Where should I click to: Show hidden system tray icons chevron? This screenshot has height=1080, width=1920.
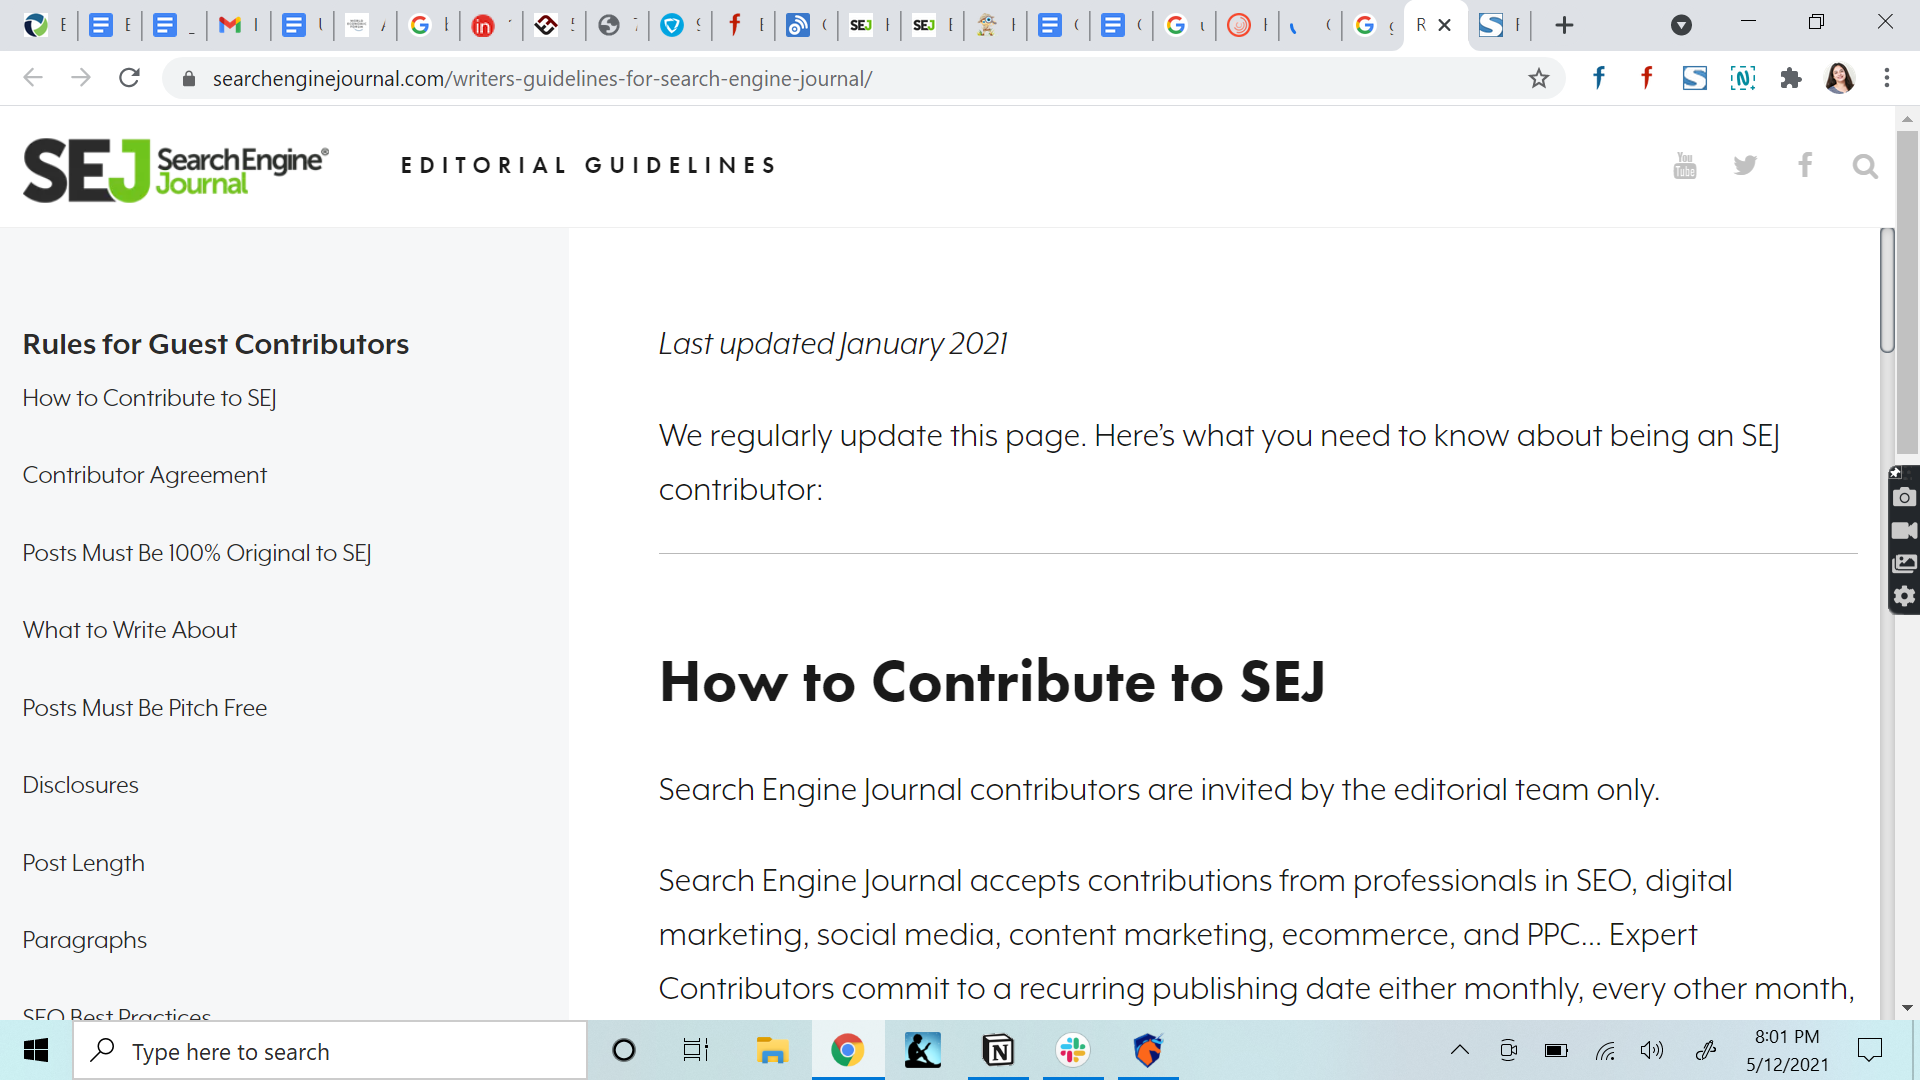[1460, 1050]
